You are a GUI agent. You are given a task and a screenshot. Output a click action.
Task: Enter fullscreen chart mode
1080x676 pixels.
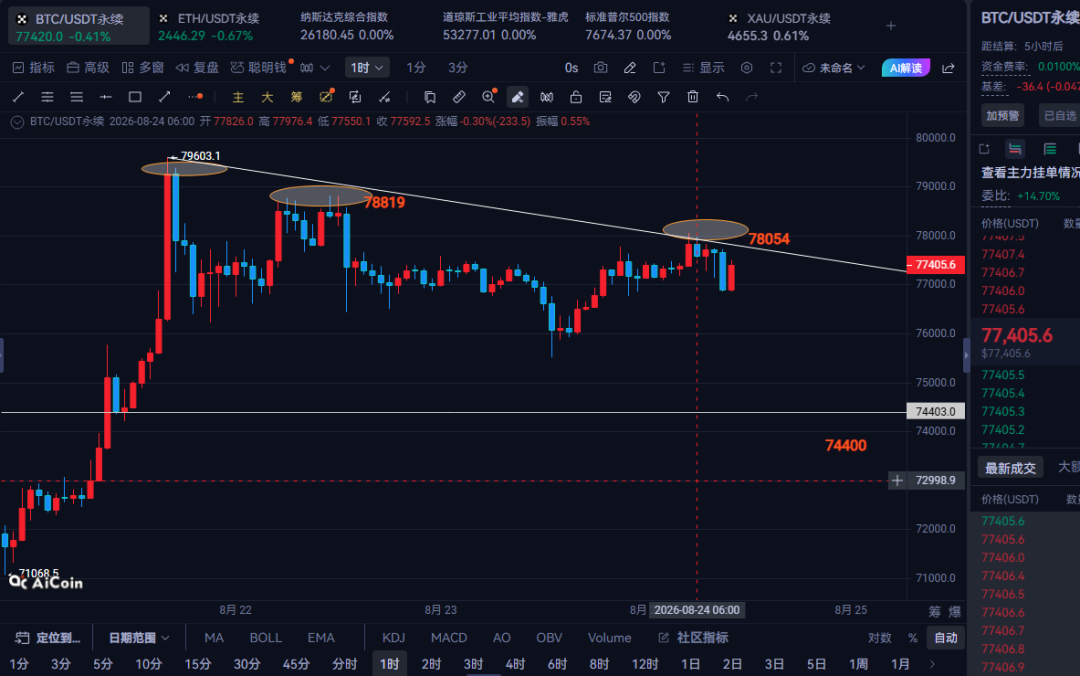776,68
